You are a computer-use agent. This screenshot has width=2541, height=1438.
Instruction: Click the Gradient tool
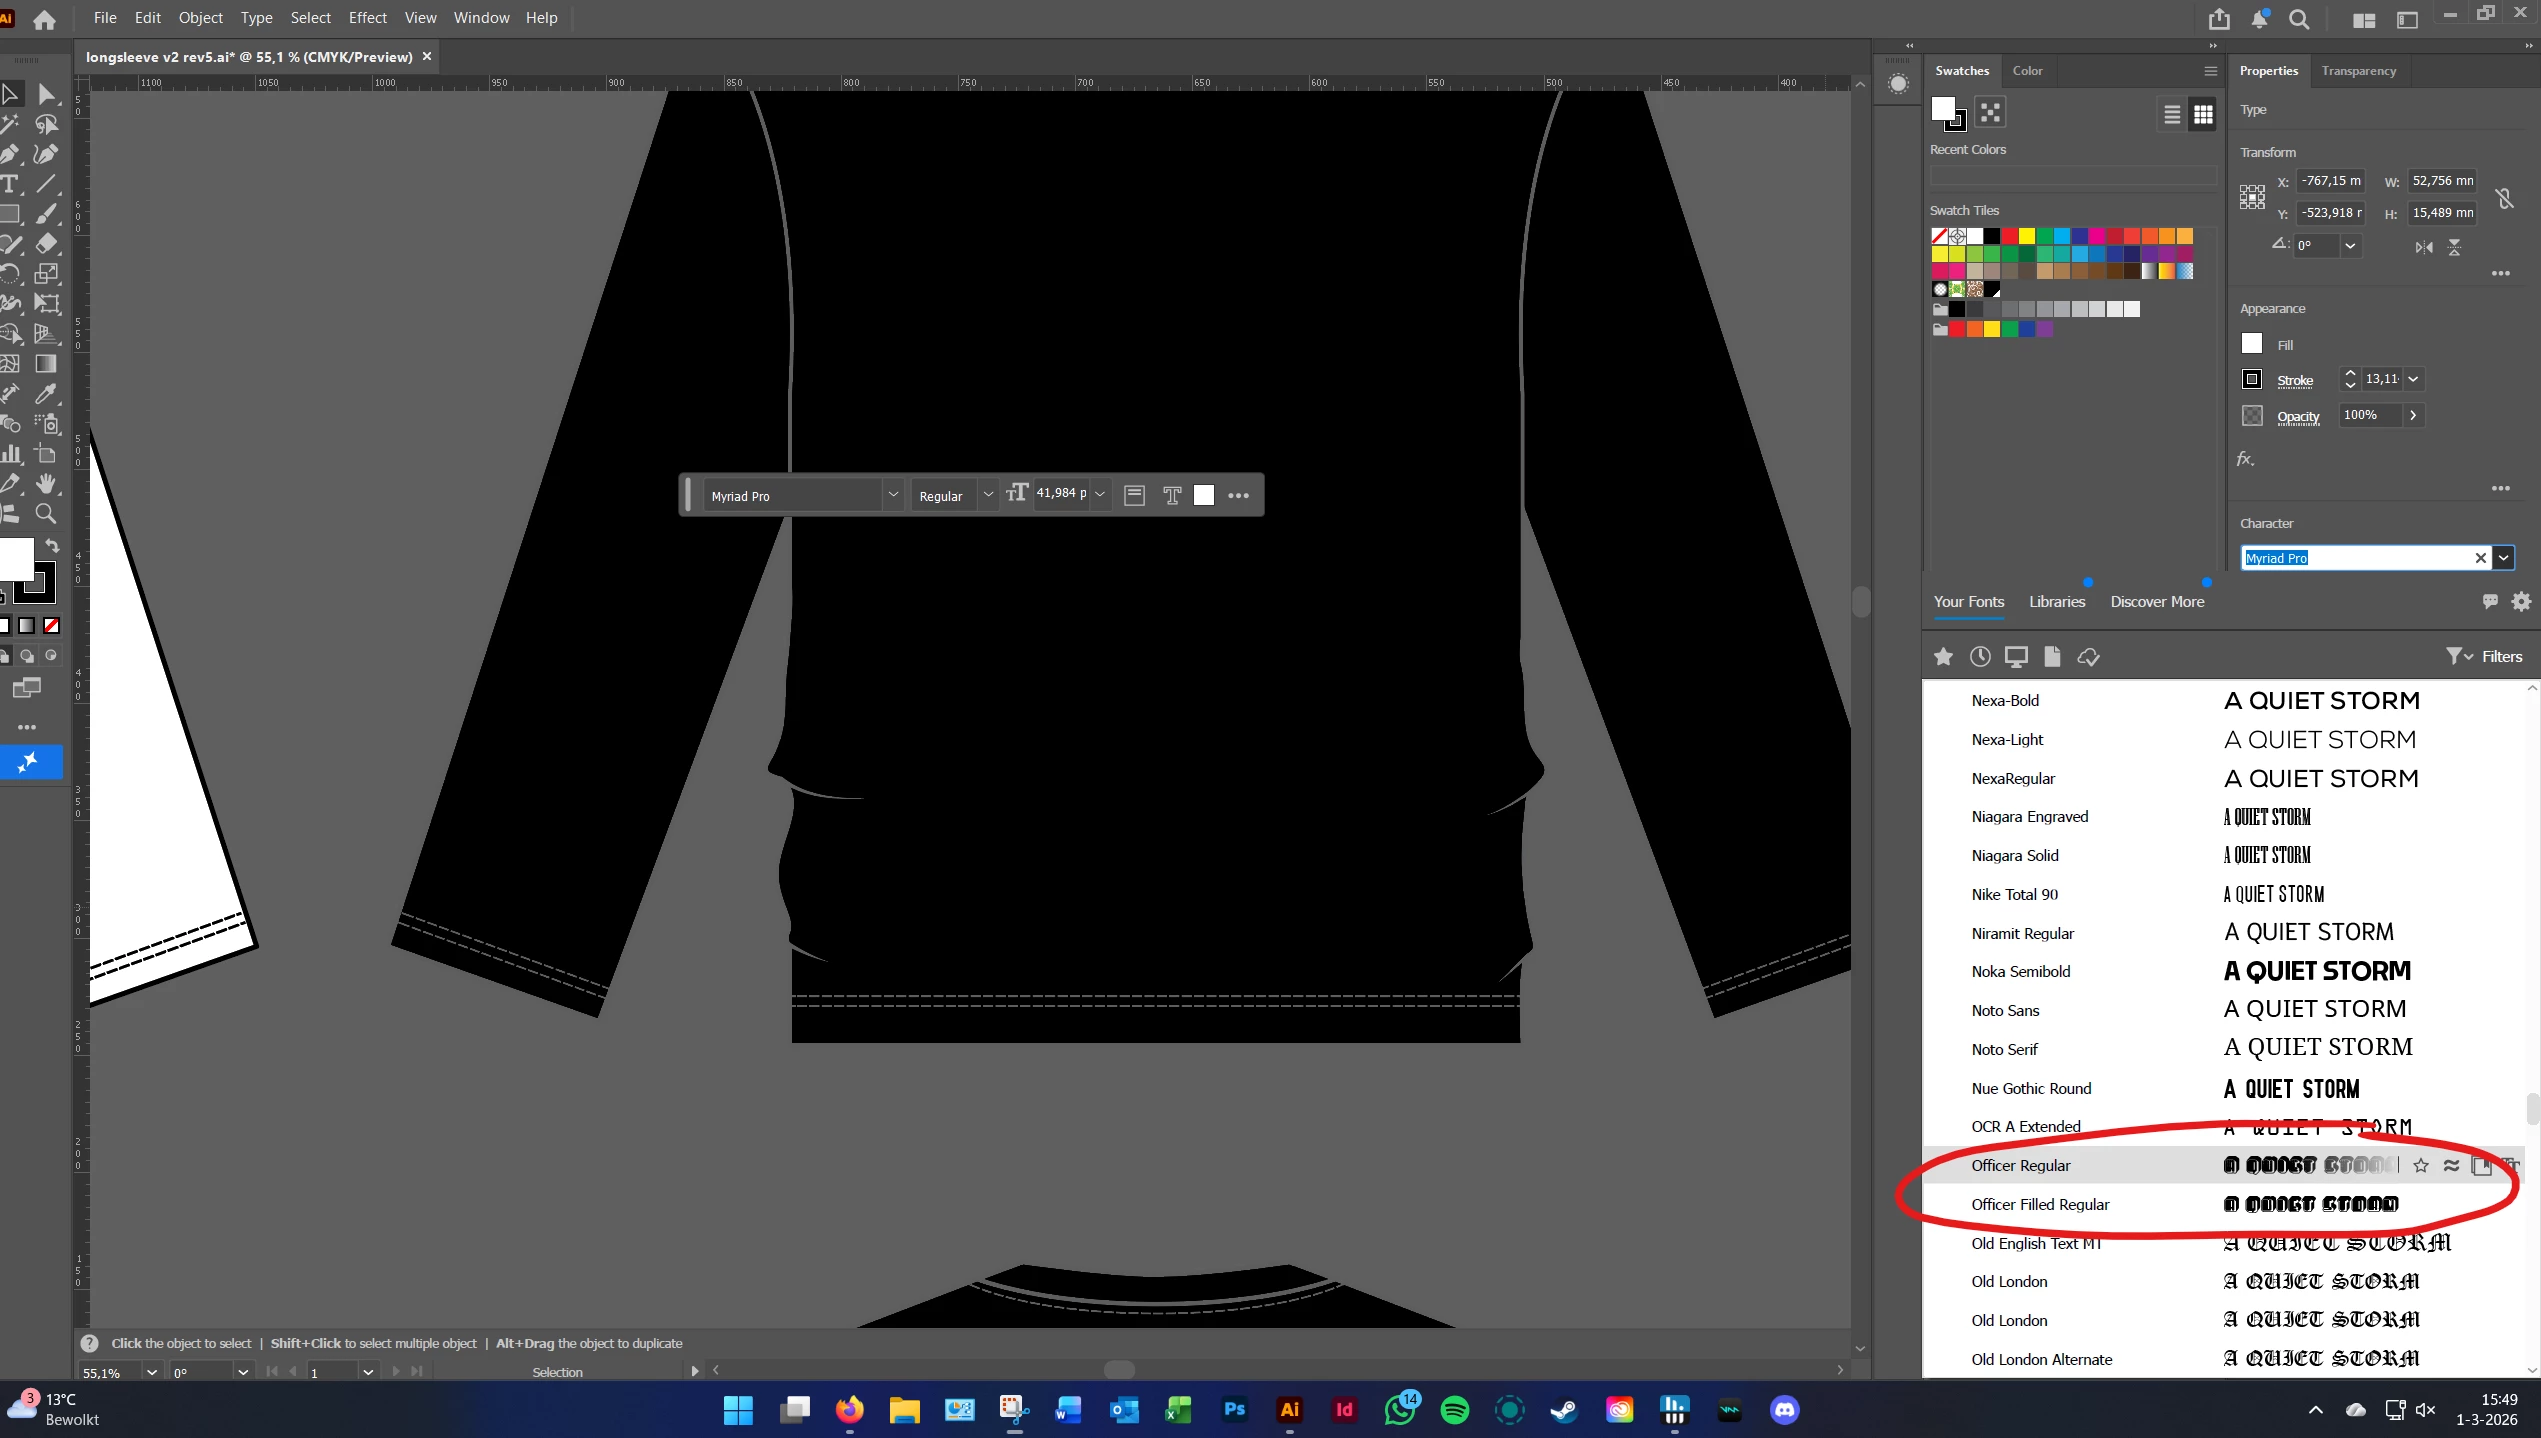(46, 364)
